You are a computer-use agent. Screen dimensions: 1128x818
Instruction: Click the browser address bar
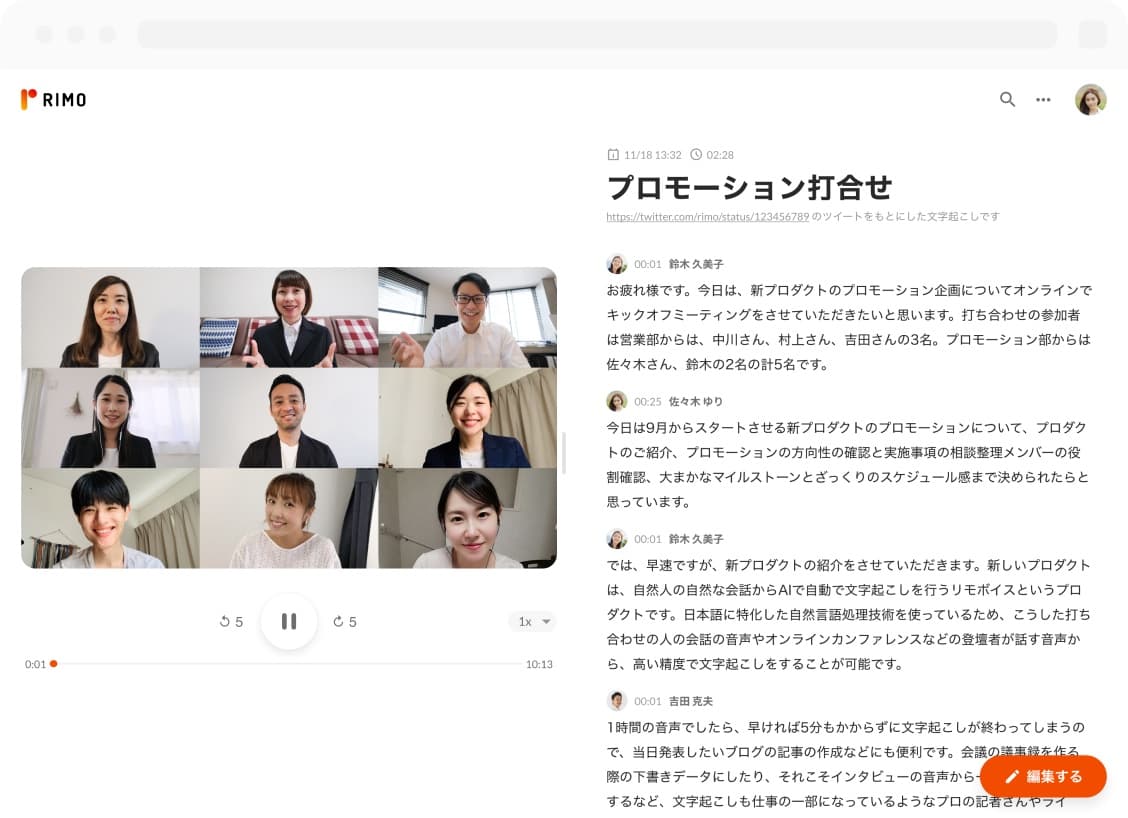[597, 34]
